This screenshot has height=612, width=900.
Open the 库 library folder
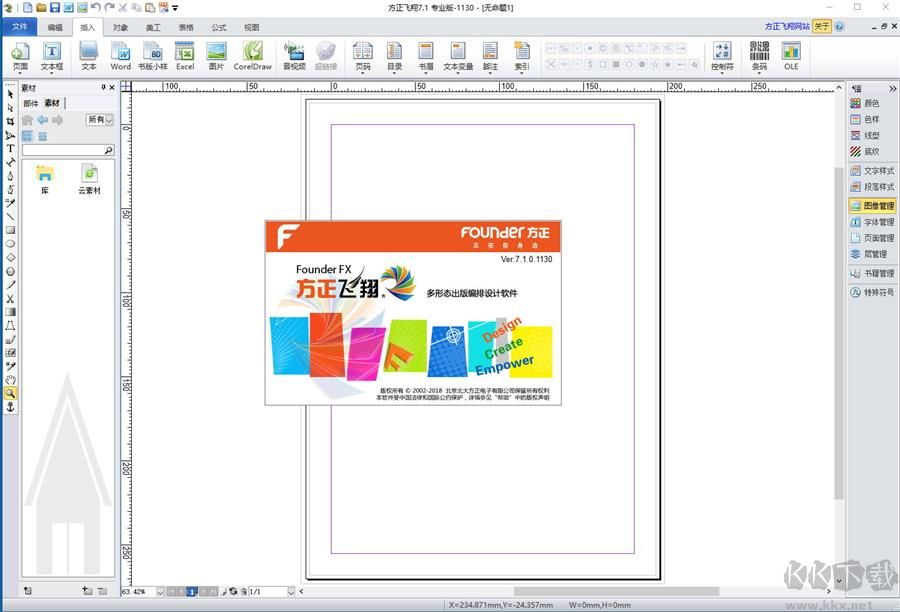pos(44,180)
